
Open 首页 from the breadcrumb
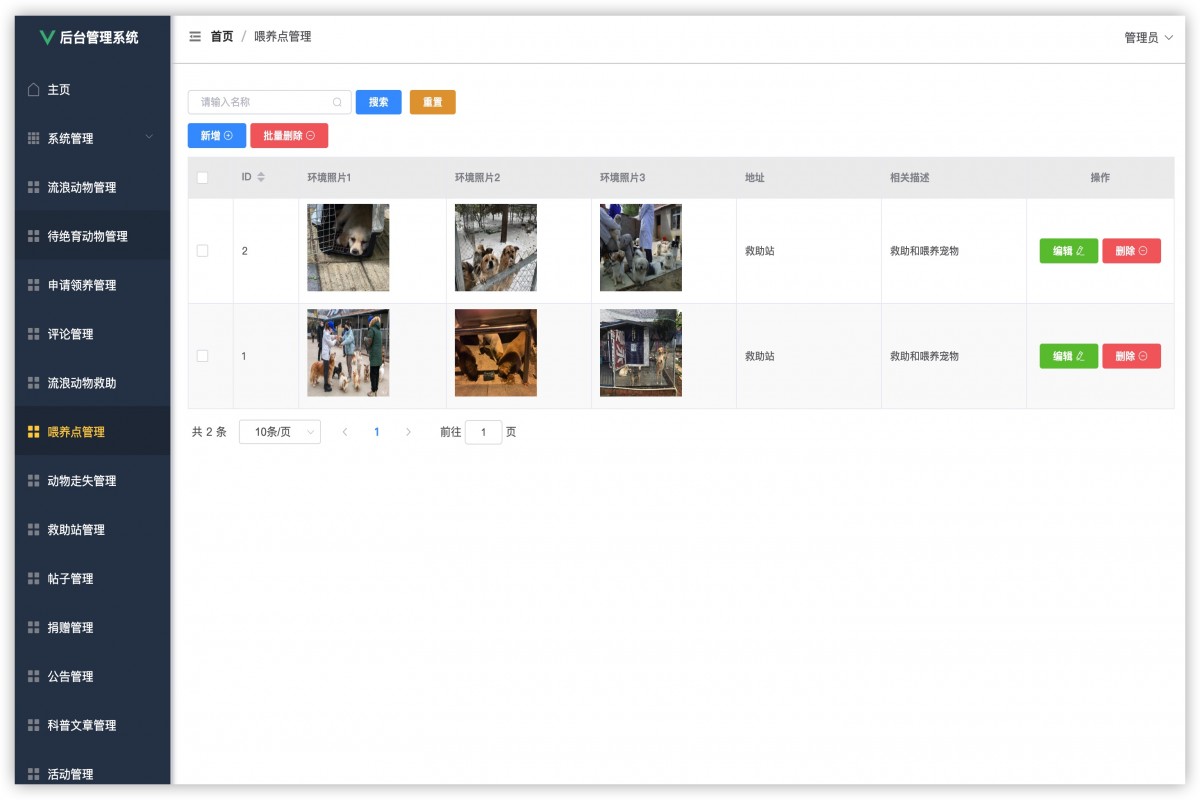tap(220, 36)
